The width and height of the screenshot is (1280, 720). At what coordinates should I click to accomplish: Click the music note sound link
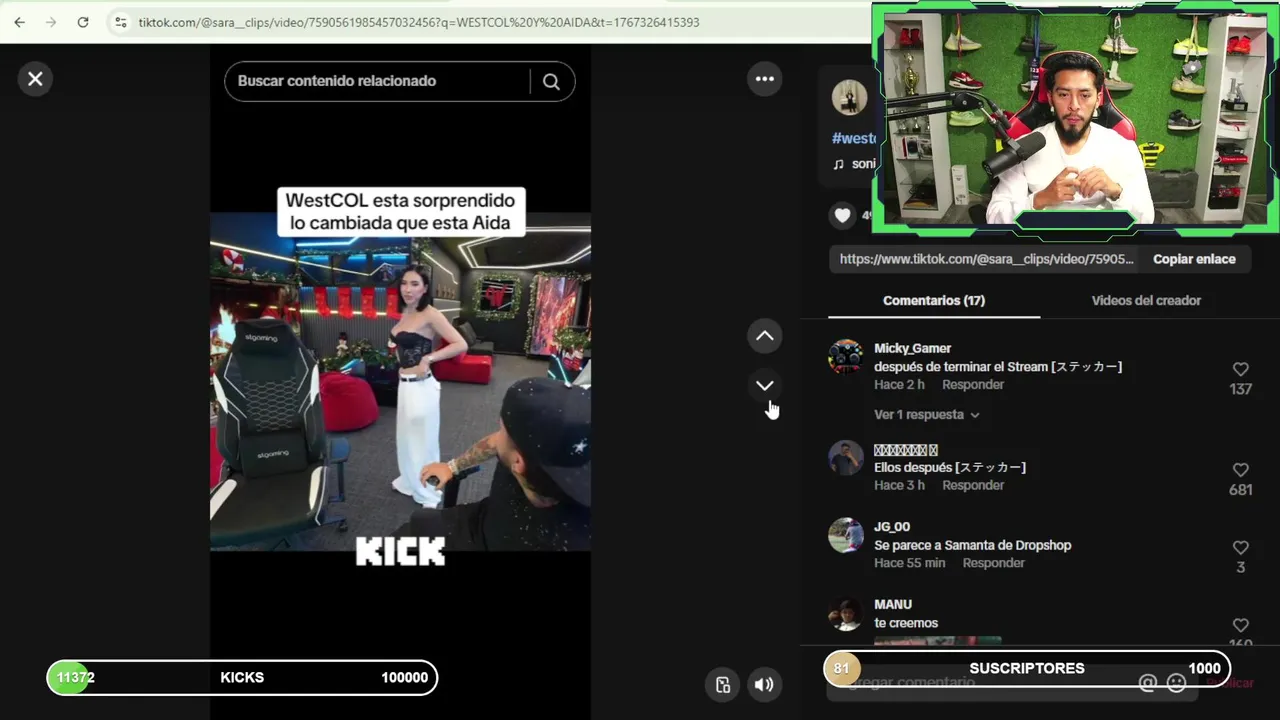854,164
